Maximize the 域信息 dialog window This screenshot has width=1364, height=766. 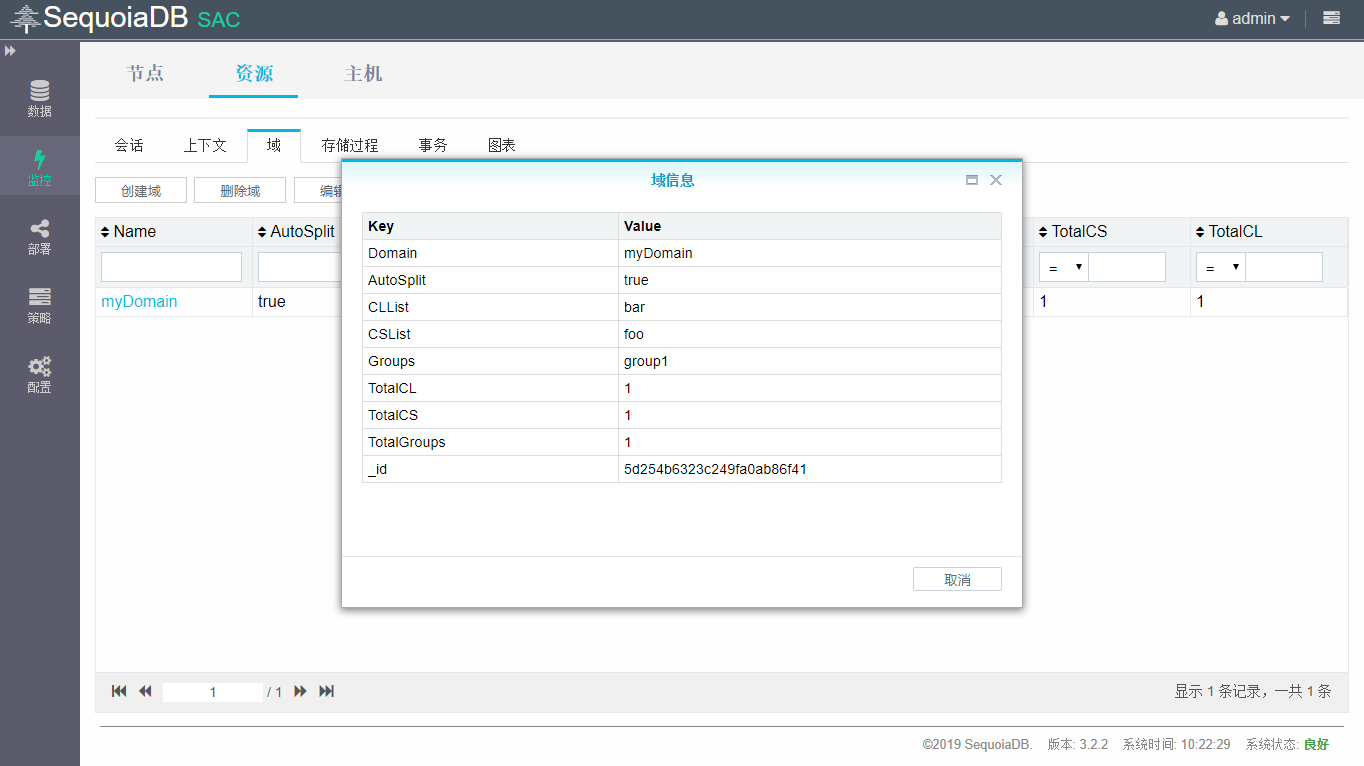click(971, 180)
